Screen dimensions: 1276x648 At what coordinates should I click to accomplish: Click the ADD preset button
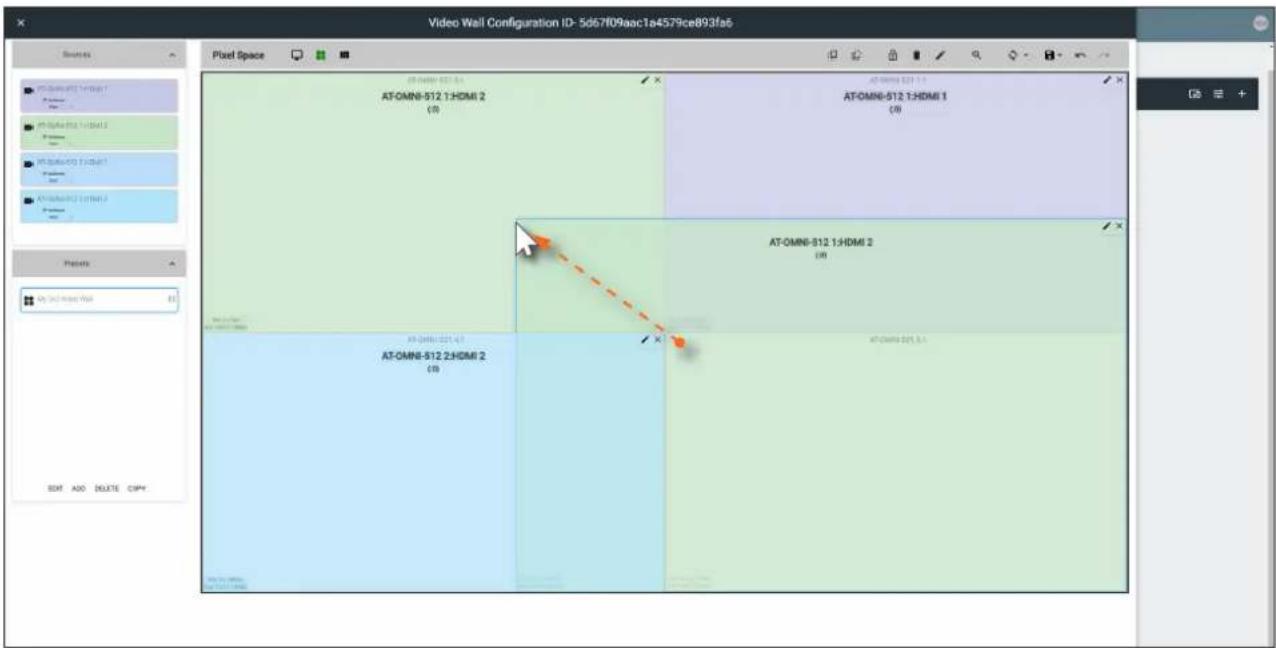[x=80, y=488]
